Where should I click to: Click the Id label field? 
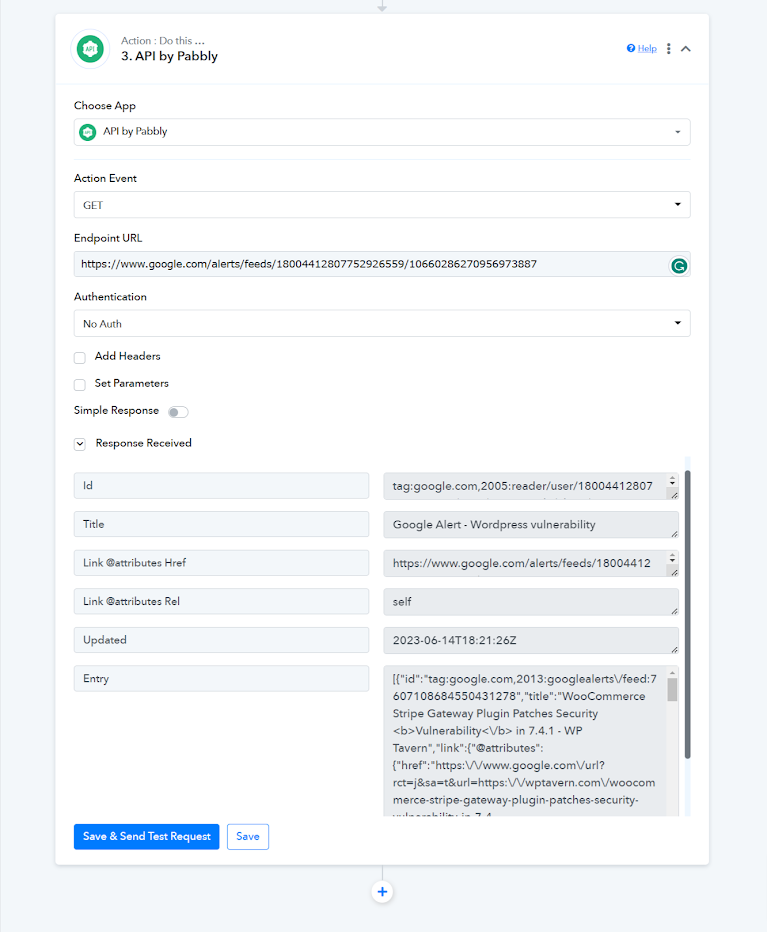(x=221, y=486)
